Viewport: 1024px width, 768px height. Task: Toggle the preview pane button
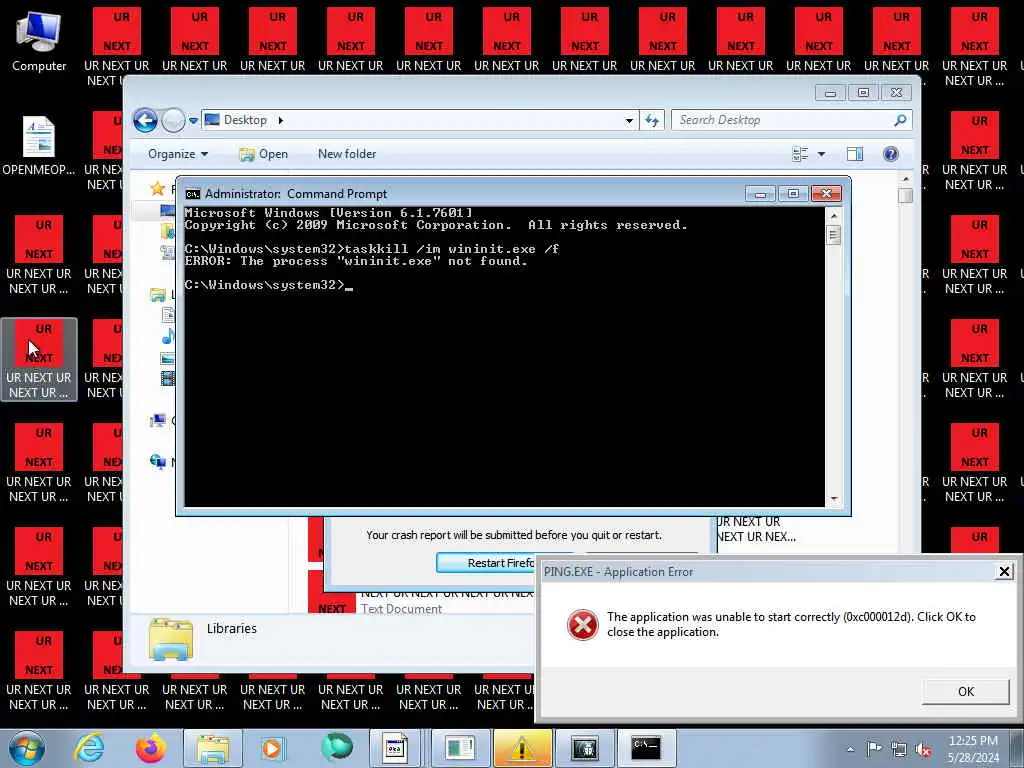(855, 154)
